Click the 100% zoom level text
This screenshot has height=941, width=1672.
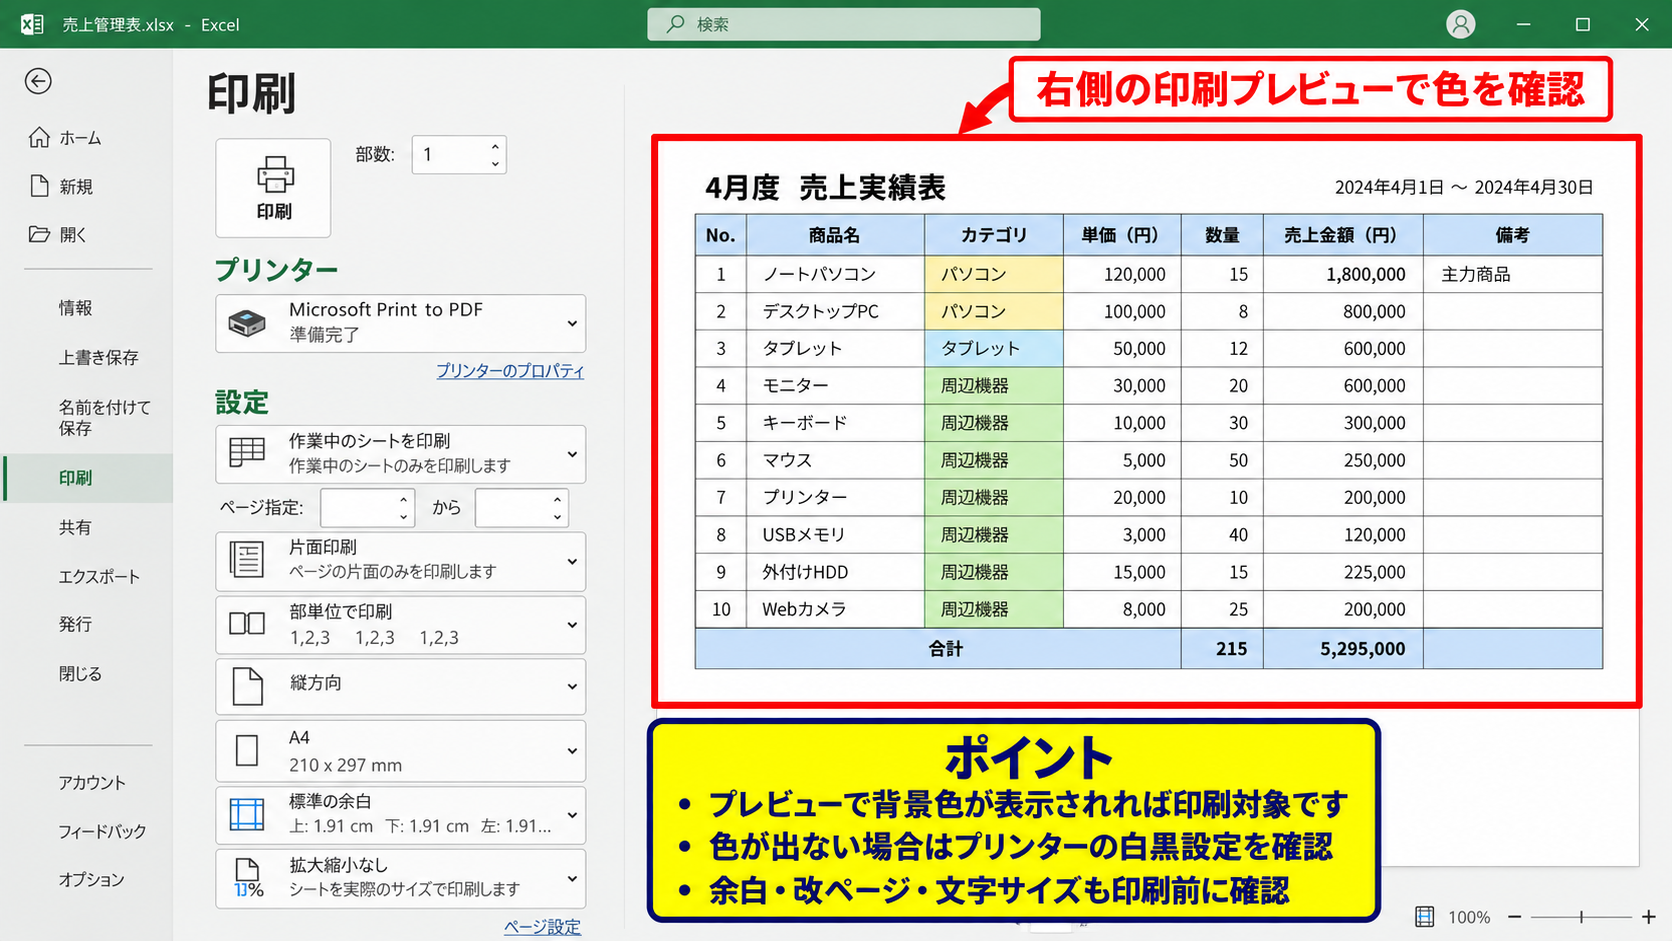click(1469, 917)
